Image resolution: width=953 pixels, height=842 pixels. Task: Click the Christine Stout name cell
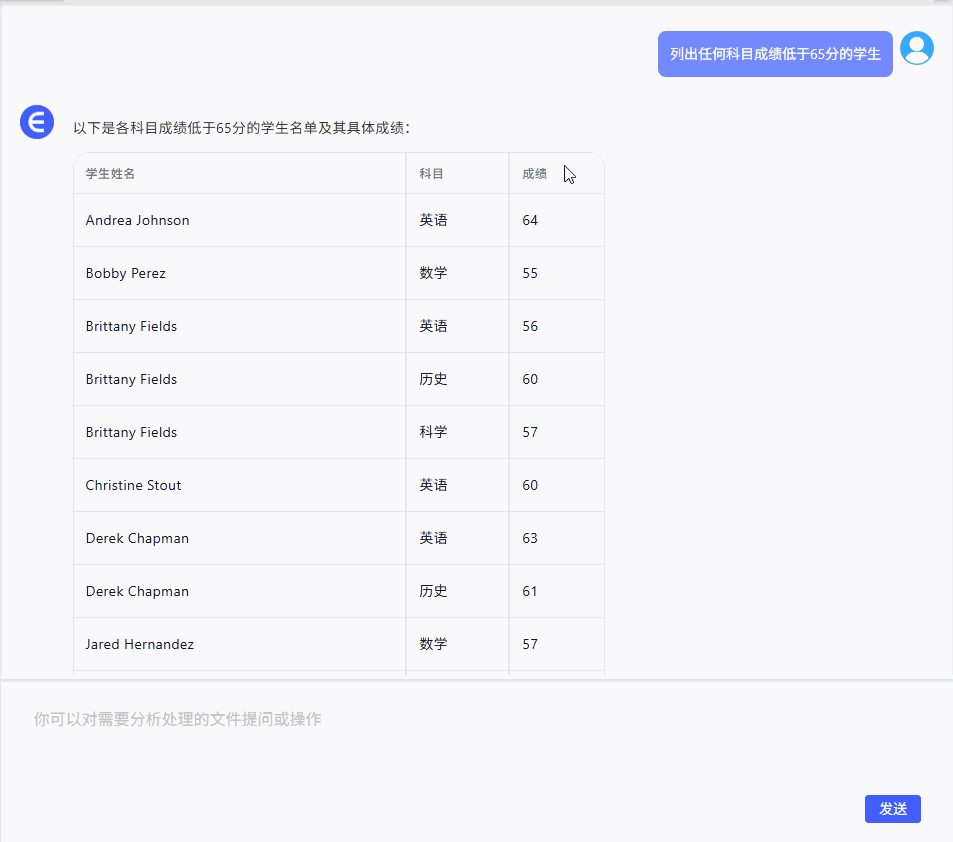(x=133, y=485)
